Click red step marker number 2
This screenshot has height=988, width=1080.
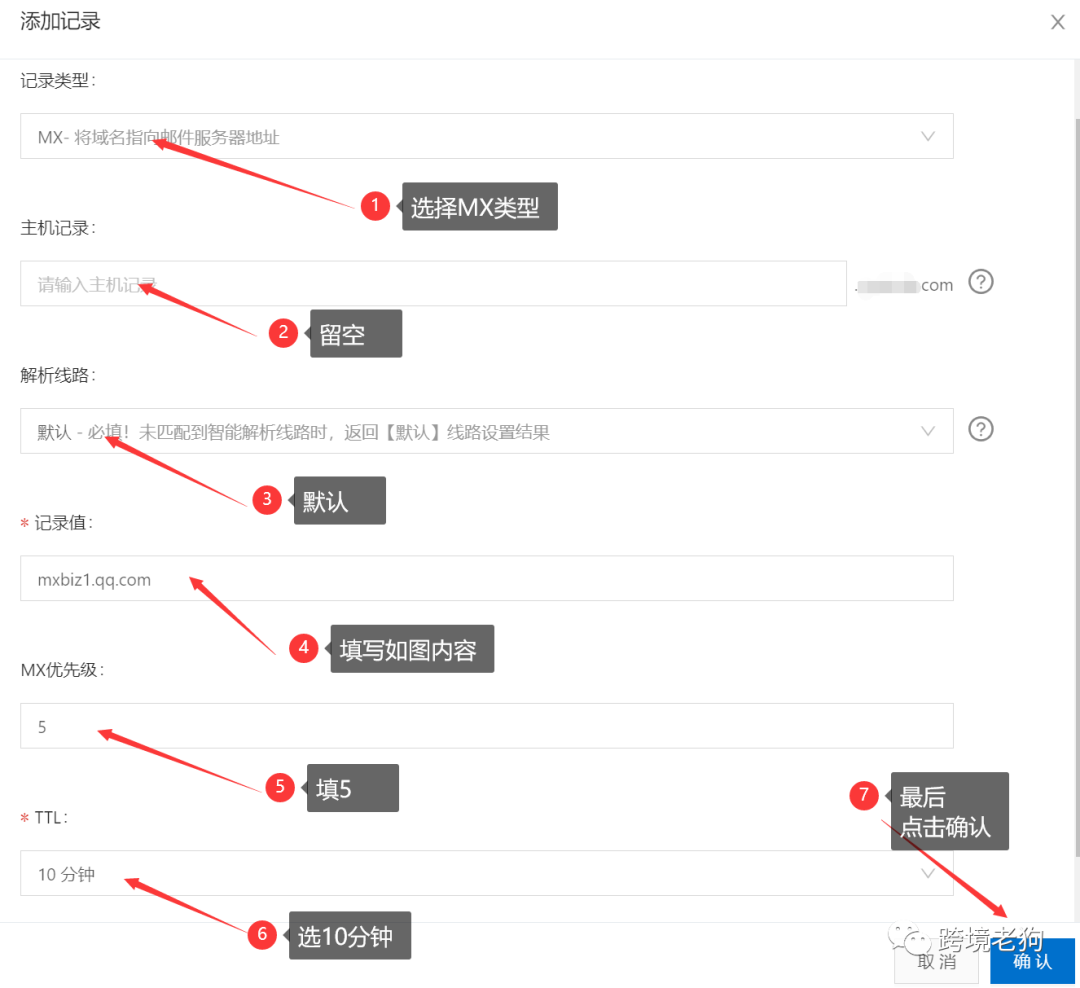(283, 333)
